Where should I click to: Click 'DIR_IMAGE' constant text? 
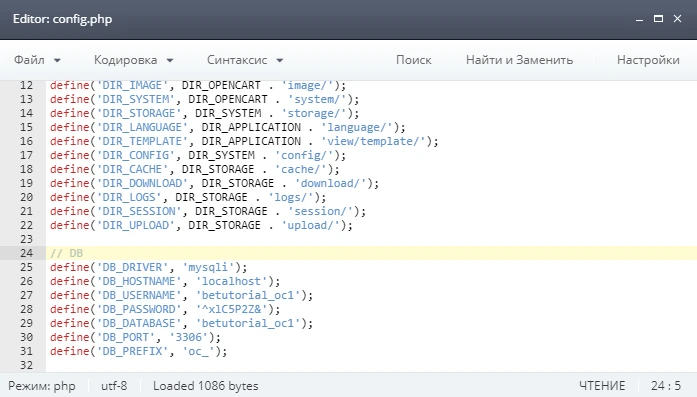(x=132, y=85)
